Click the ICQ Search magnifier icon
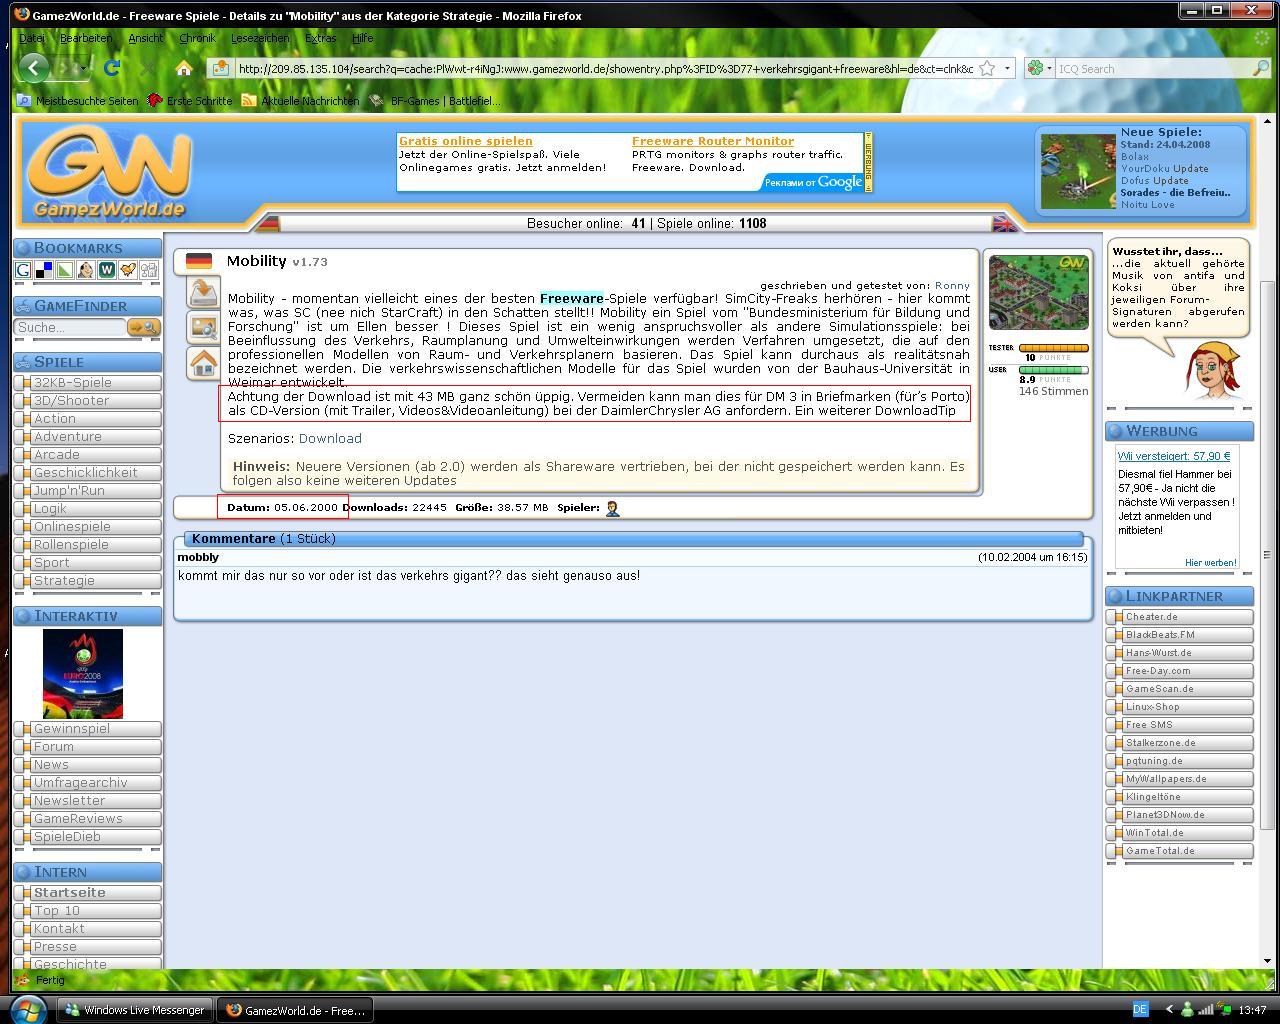The height and width of the screenshot is (1024, 1280). click(1260, 68)
